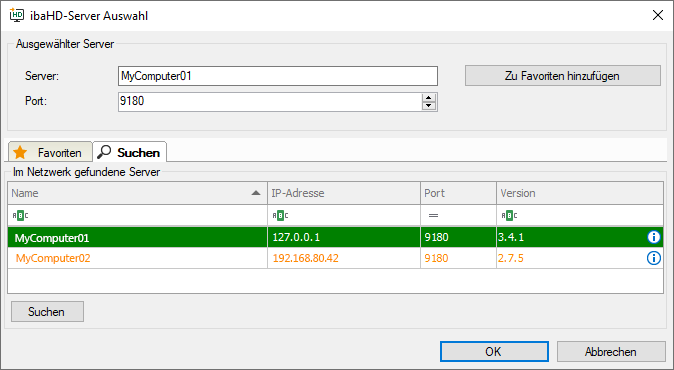Open the IP-Adresse column ABC filter icon

(280, 215)
